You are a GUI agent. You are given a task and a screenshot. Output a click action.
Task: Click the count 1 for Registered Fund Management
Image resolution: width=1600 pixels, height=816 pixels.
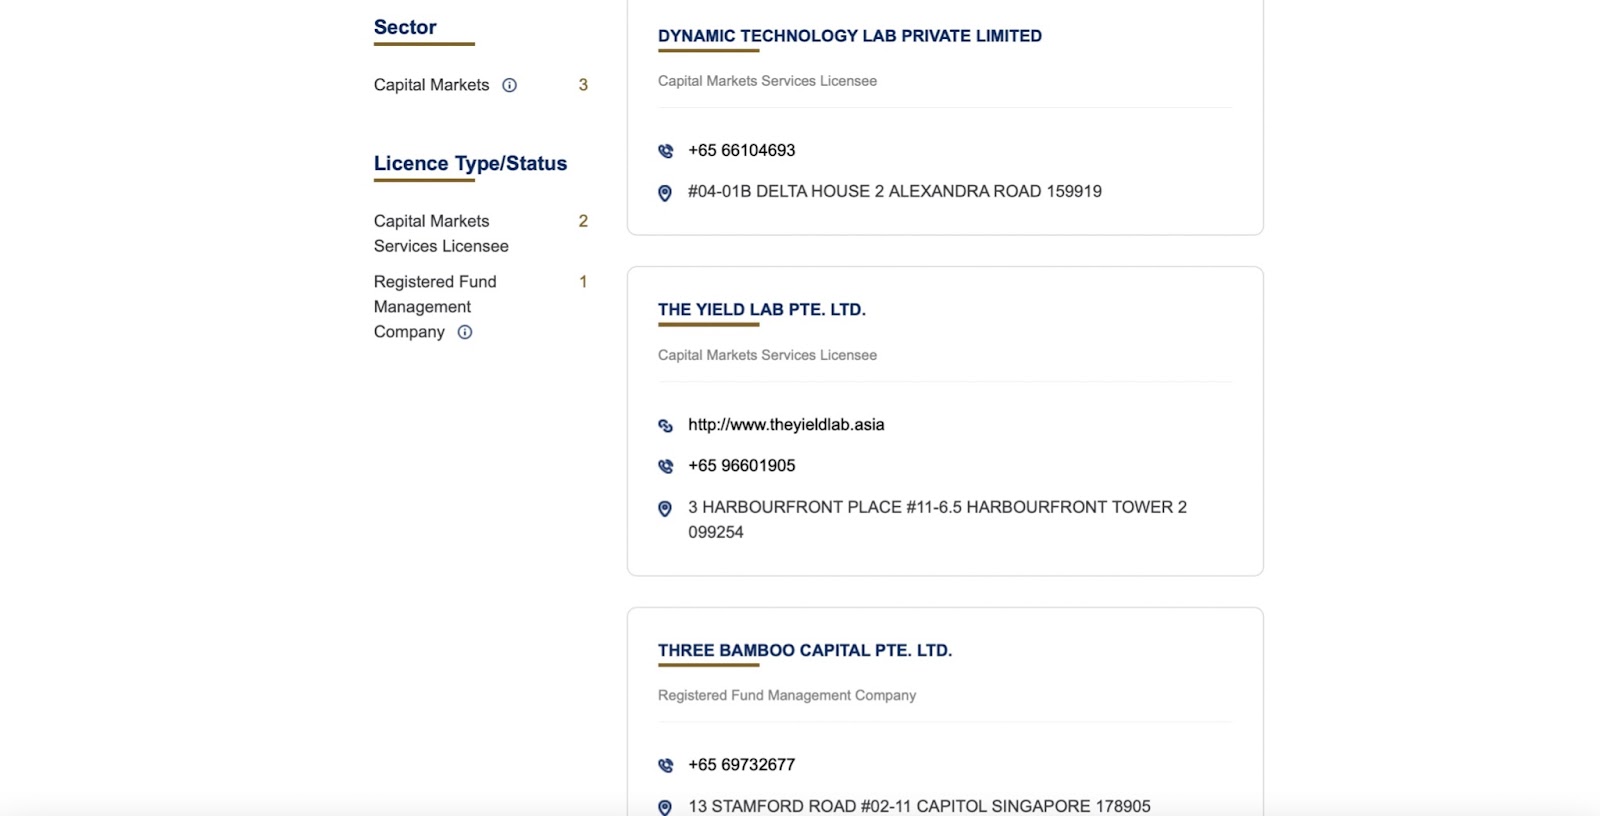[x=583, y=282]
